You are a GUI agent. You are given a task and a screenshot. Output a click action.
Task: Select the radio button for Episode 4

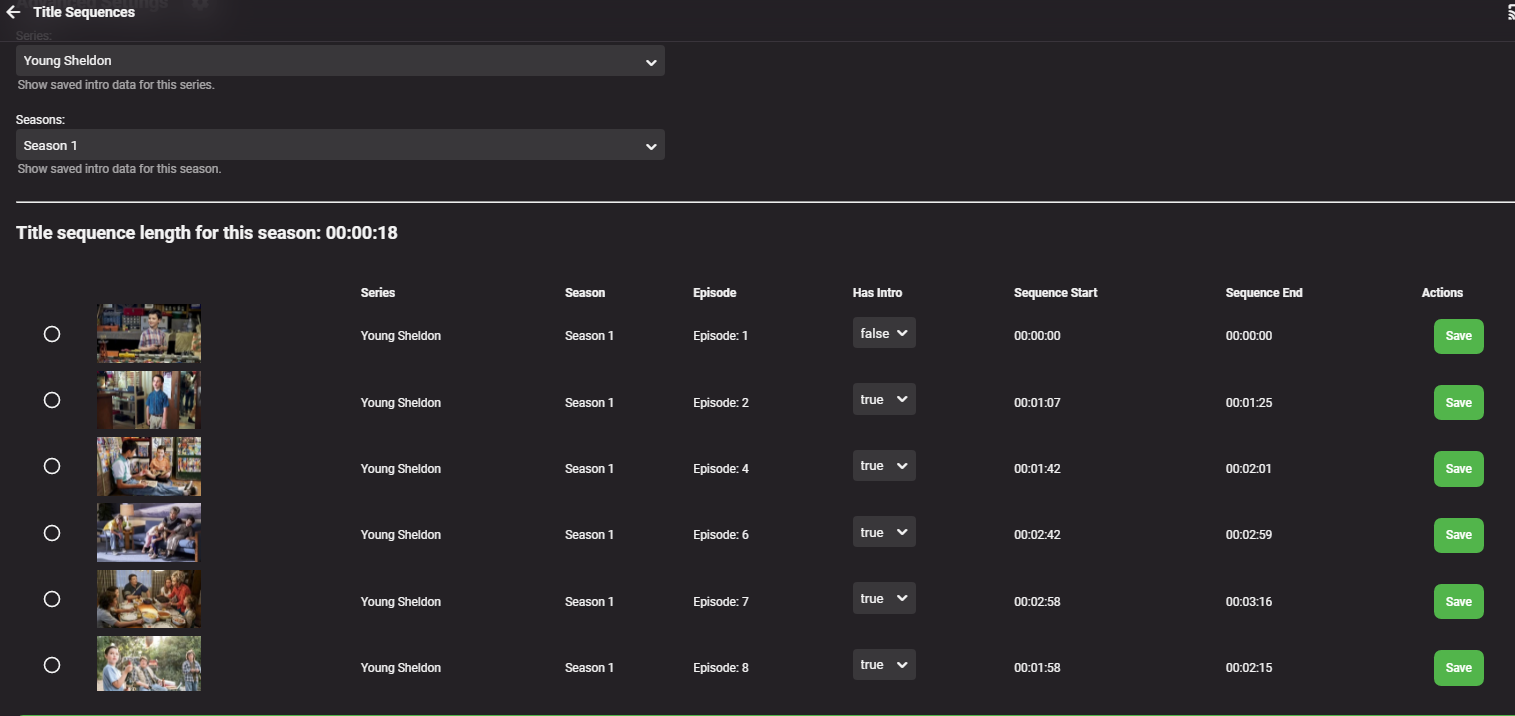pos(52,466)
